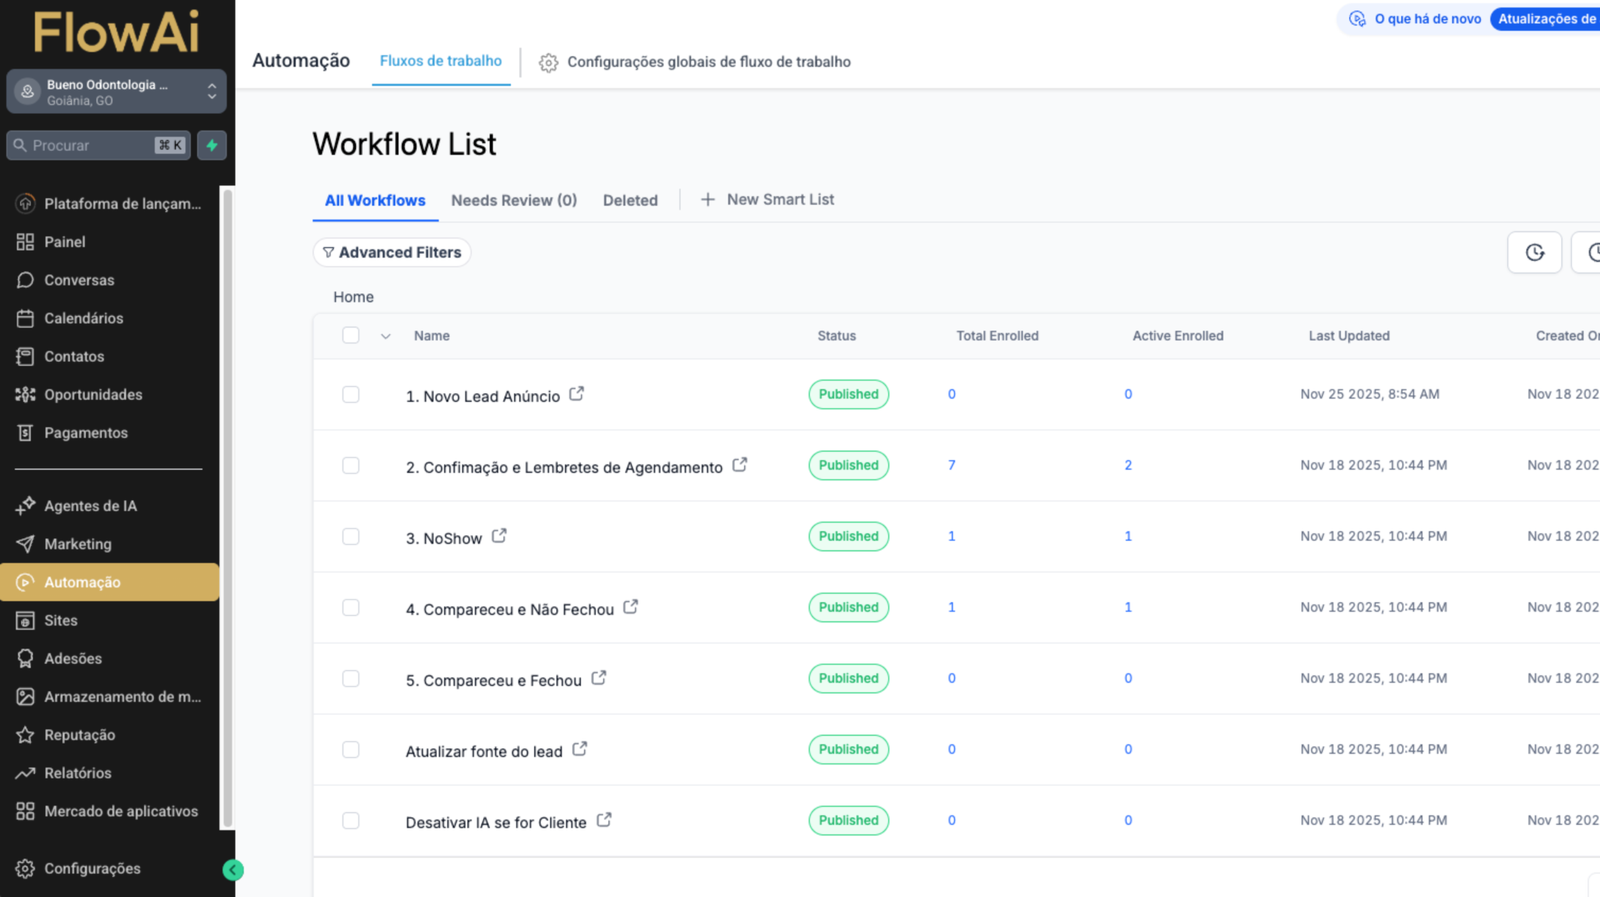Open the chevron dropdown beside Name header
Viewport: 1600px width, 897px height.
[x=386, y=337]
